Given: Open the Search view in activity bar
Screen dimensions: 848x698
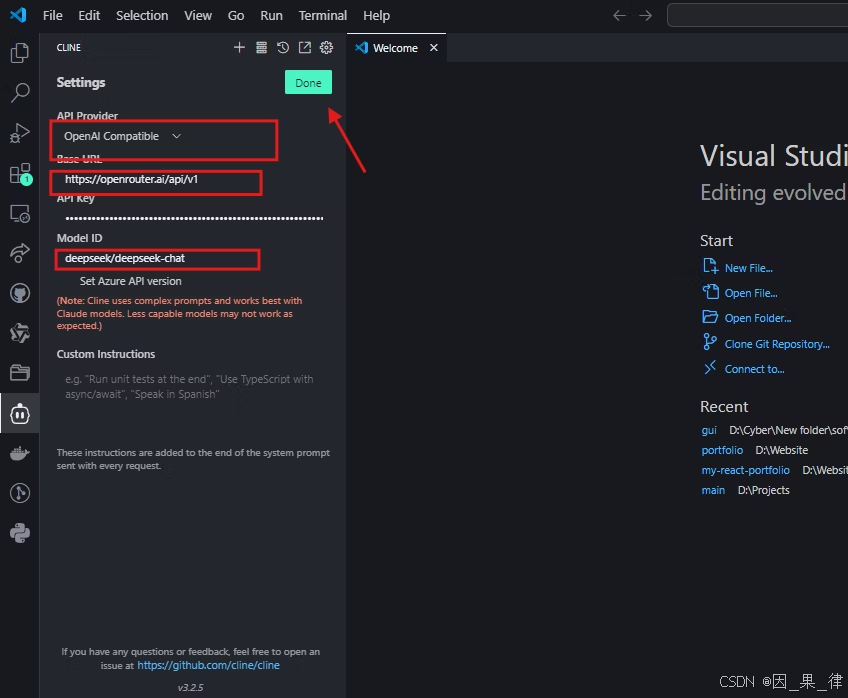Looking at the screenshot, I should point(19,92).
